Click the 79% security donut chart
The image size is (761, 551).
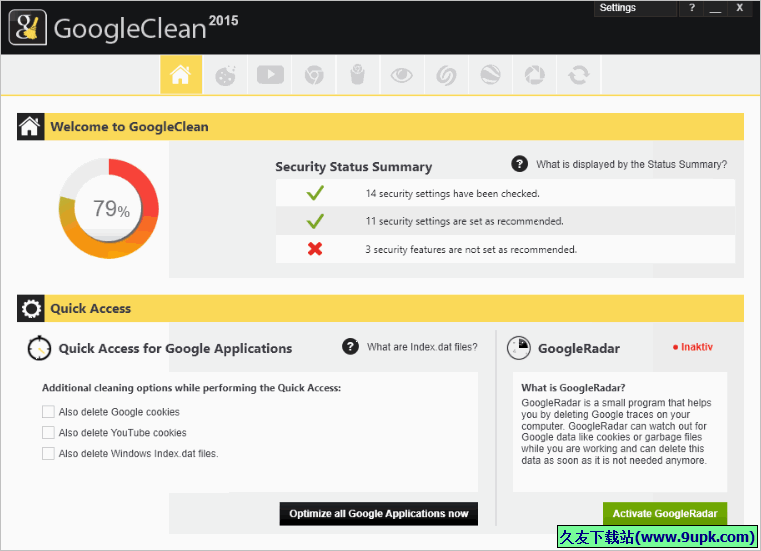click(x=109, y=208)
